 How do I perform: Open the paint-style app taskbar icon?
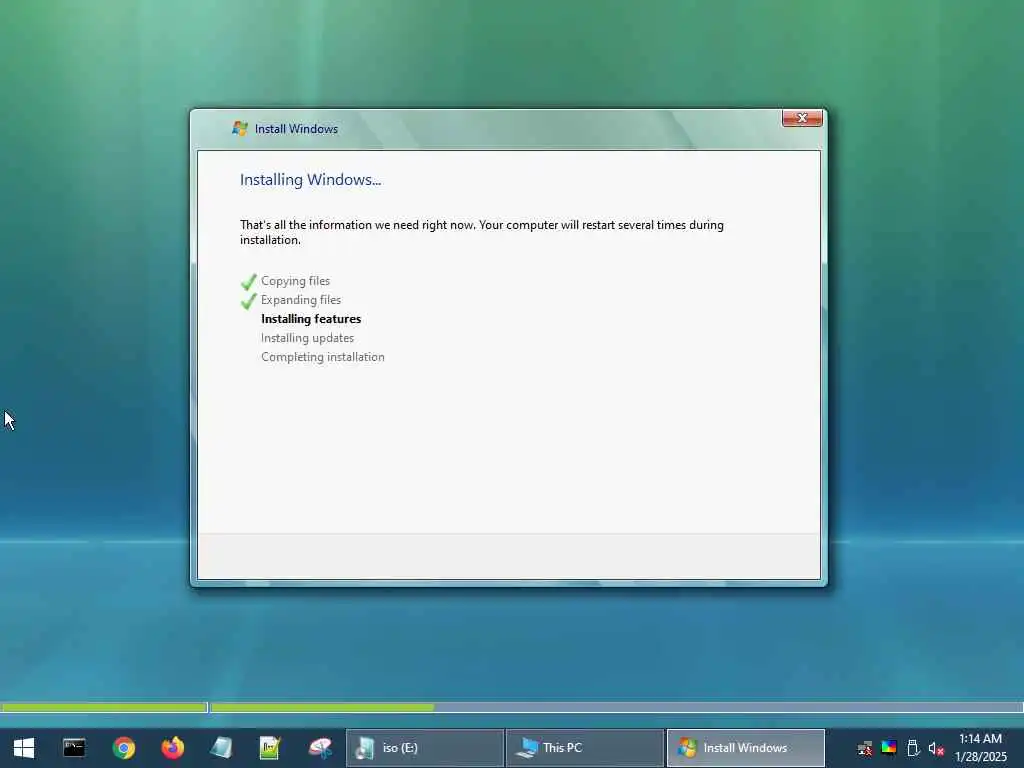point(320,748)
